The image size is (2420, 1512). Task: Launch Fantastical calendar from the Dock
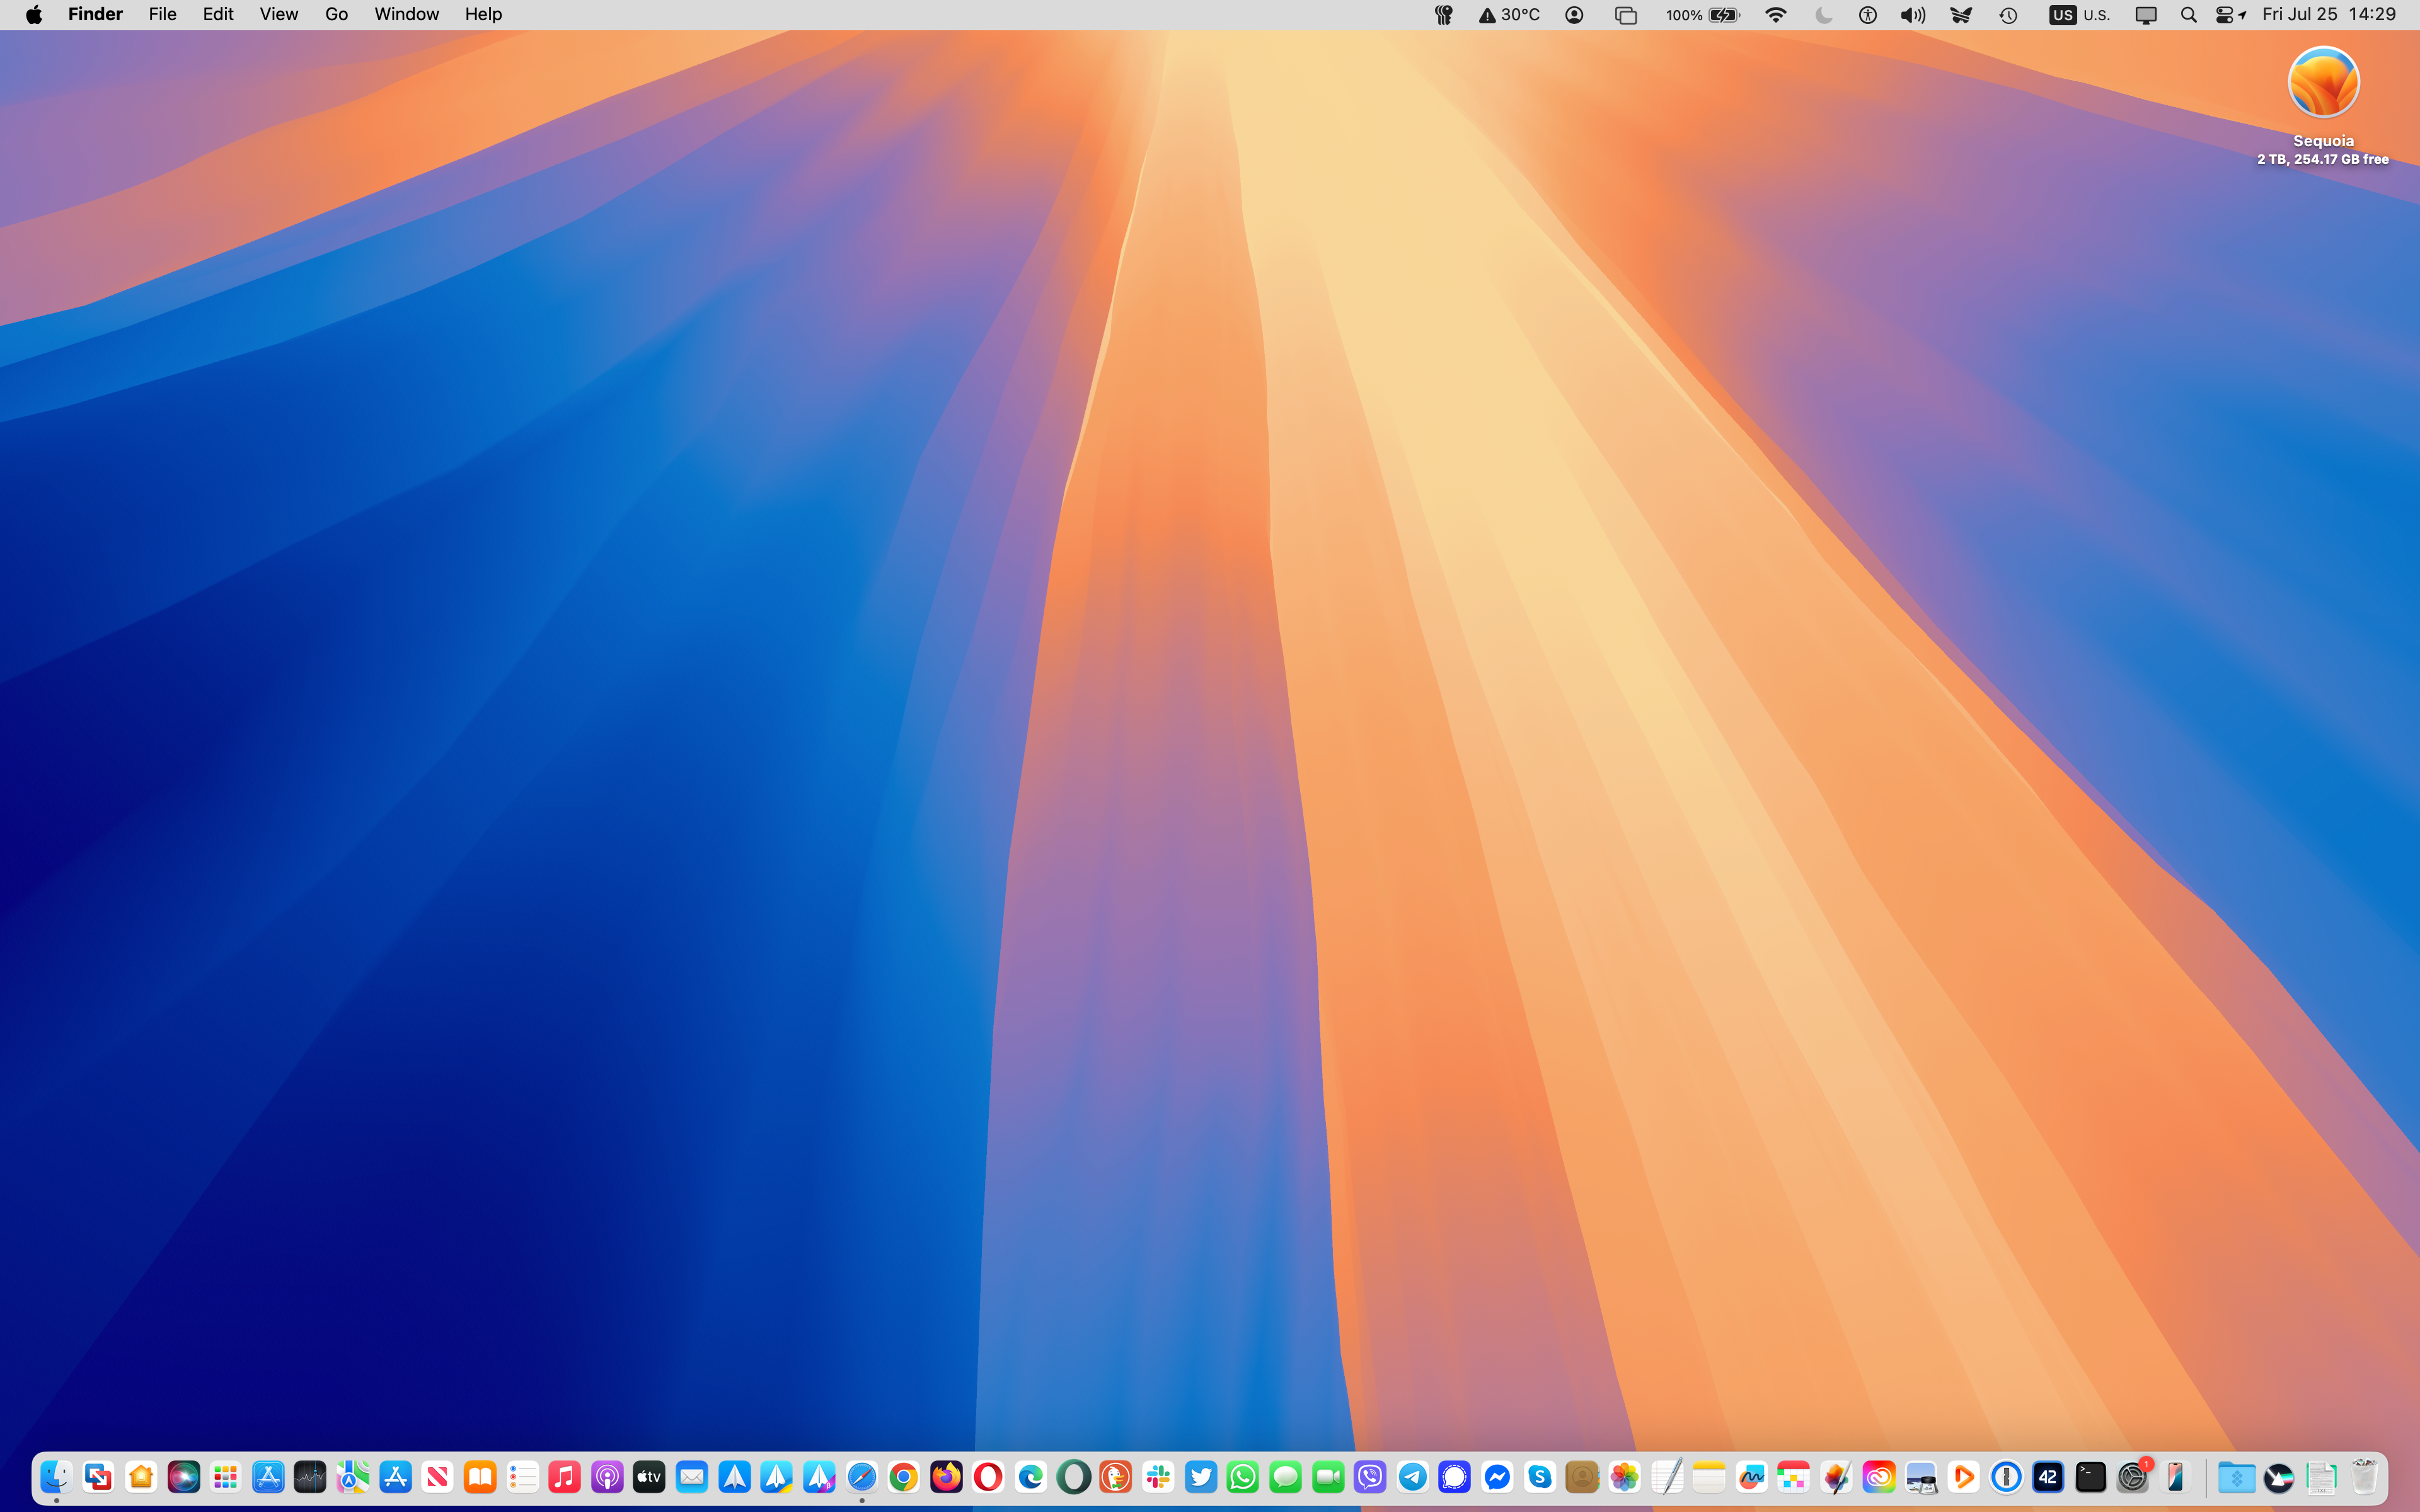tap(1794, 1477)
